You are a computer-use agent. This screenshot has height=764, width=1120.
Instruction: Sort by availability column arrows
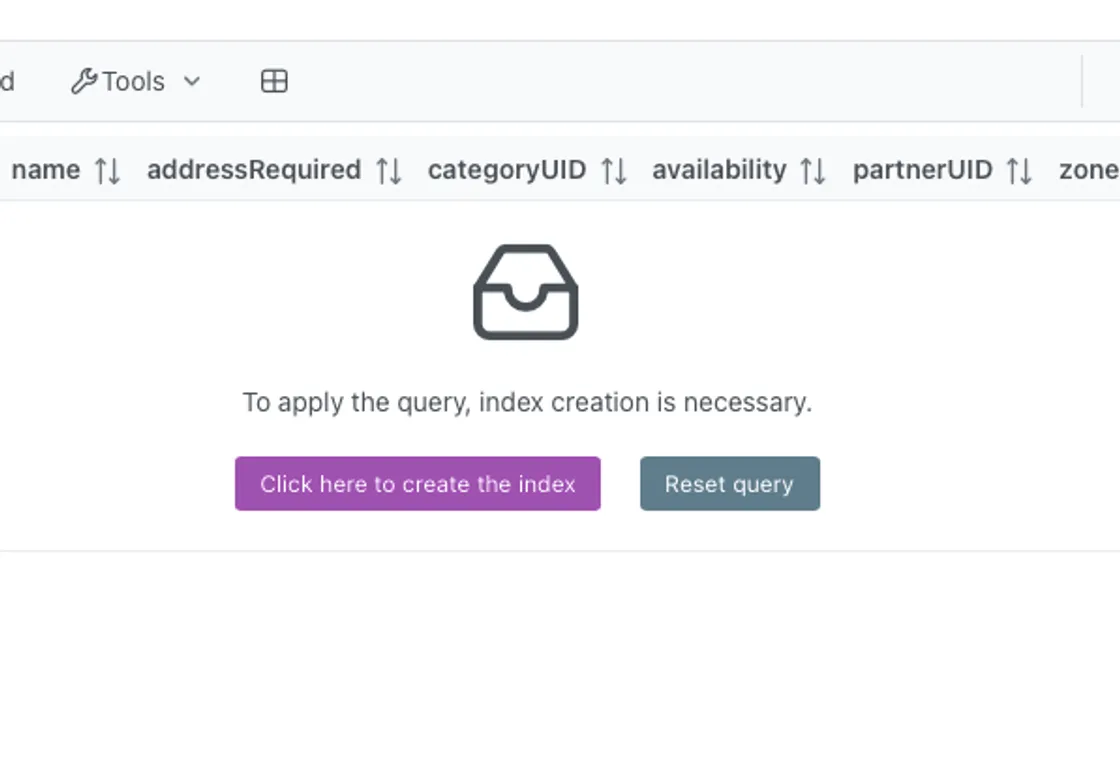coord(813,171)
